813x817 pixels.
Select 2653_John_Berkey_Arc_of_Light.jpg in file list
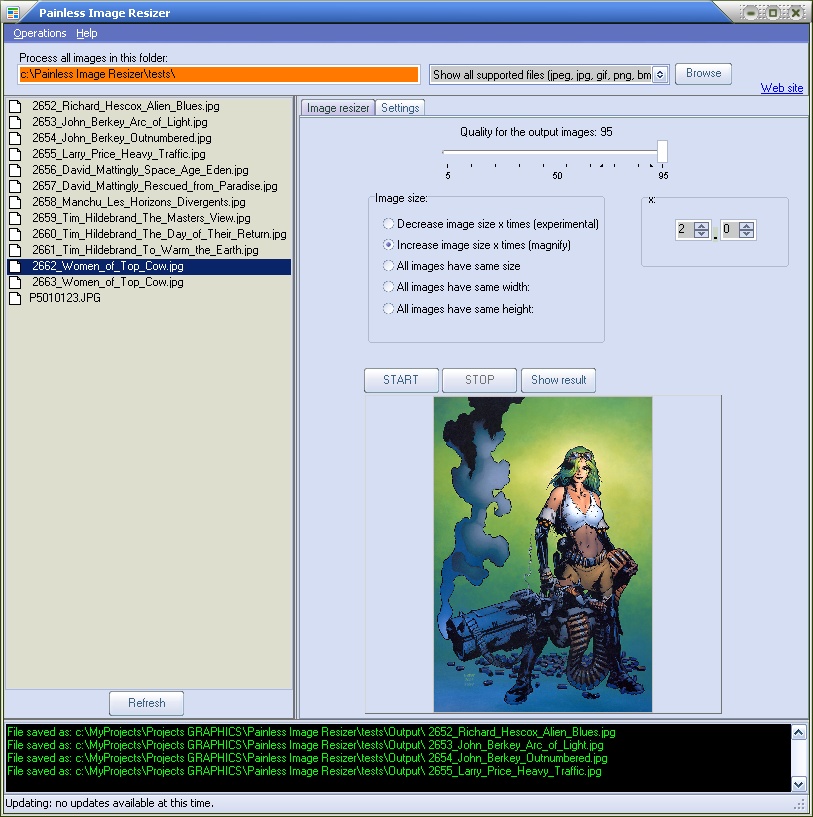pyautogui.click(x=120, y=122)
